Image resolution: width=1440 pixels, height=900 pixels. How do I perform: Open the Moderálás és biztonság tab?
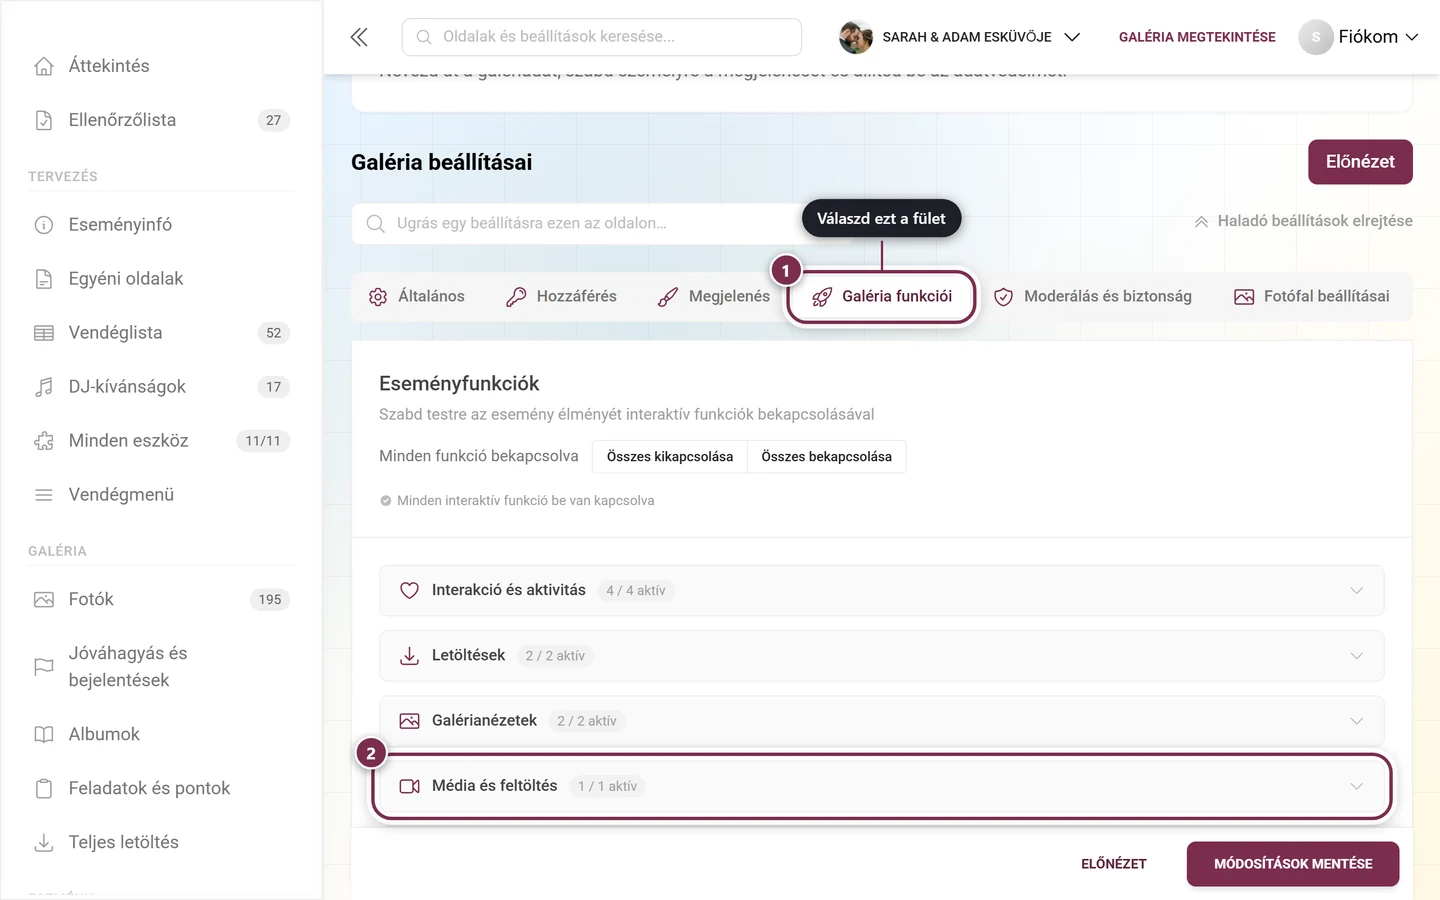pos(1093,297)
